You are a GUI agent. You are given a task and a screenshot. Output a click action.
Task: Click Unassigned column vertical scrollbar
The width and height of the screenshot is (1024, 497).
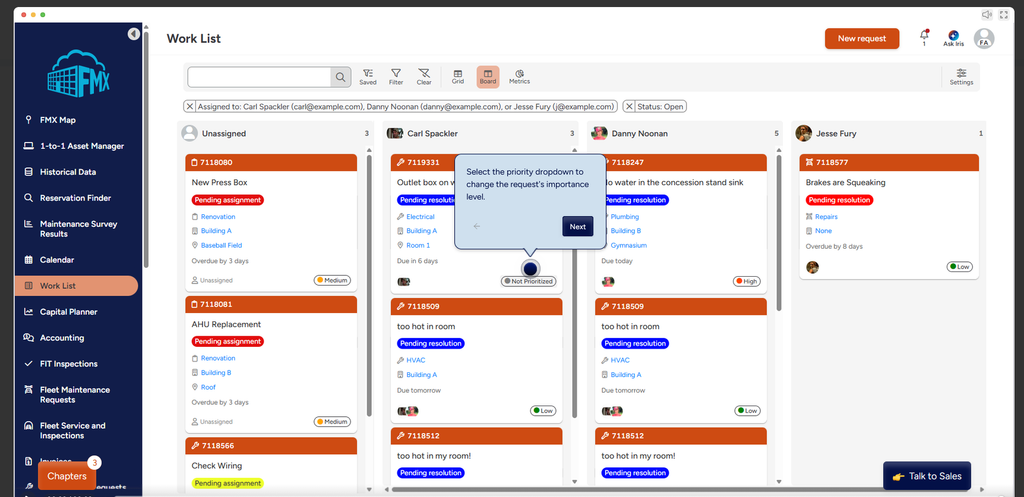pyautogui.click(x=370, y=285)
